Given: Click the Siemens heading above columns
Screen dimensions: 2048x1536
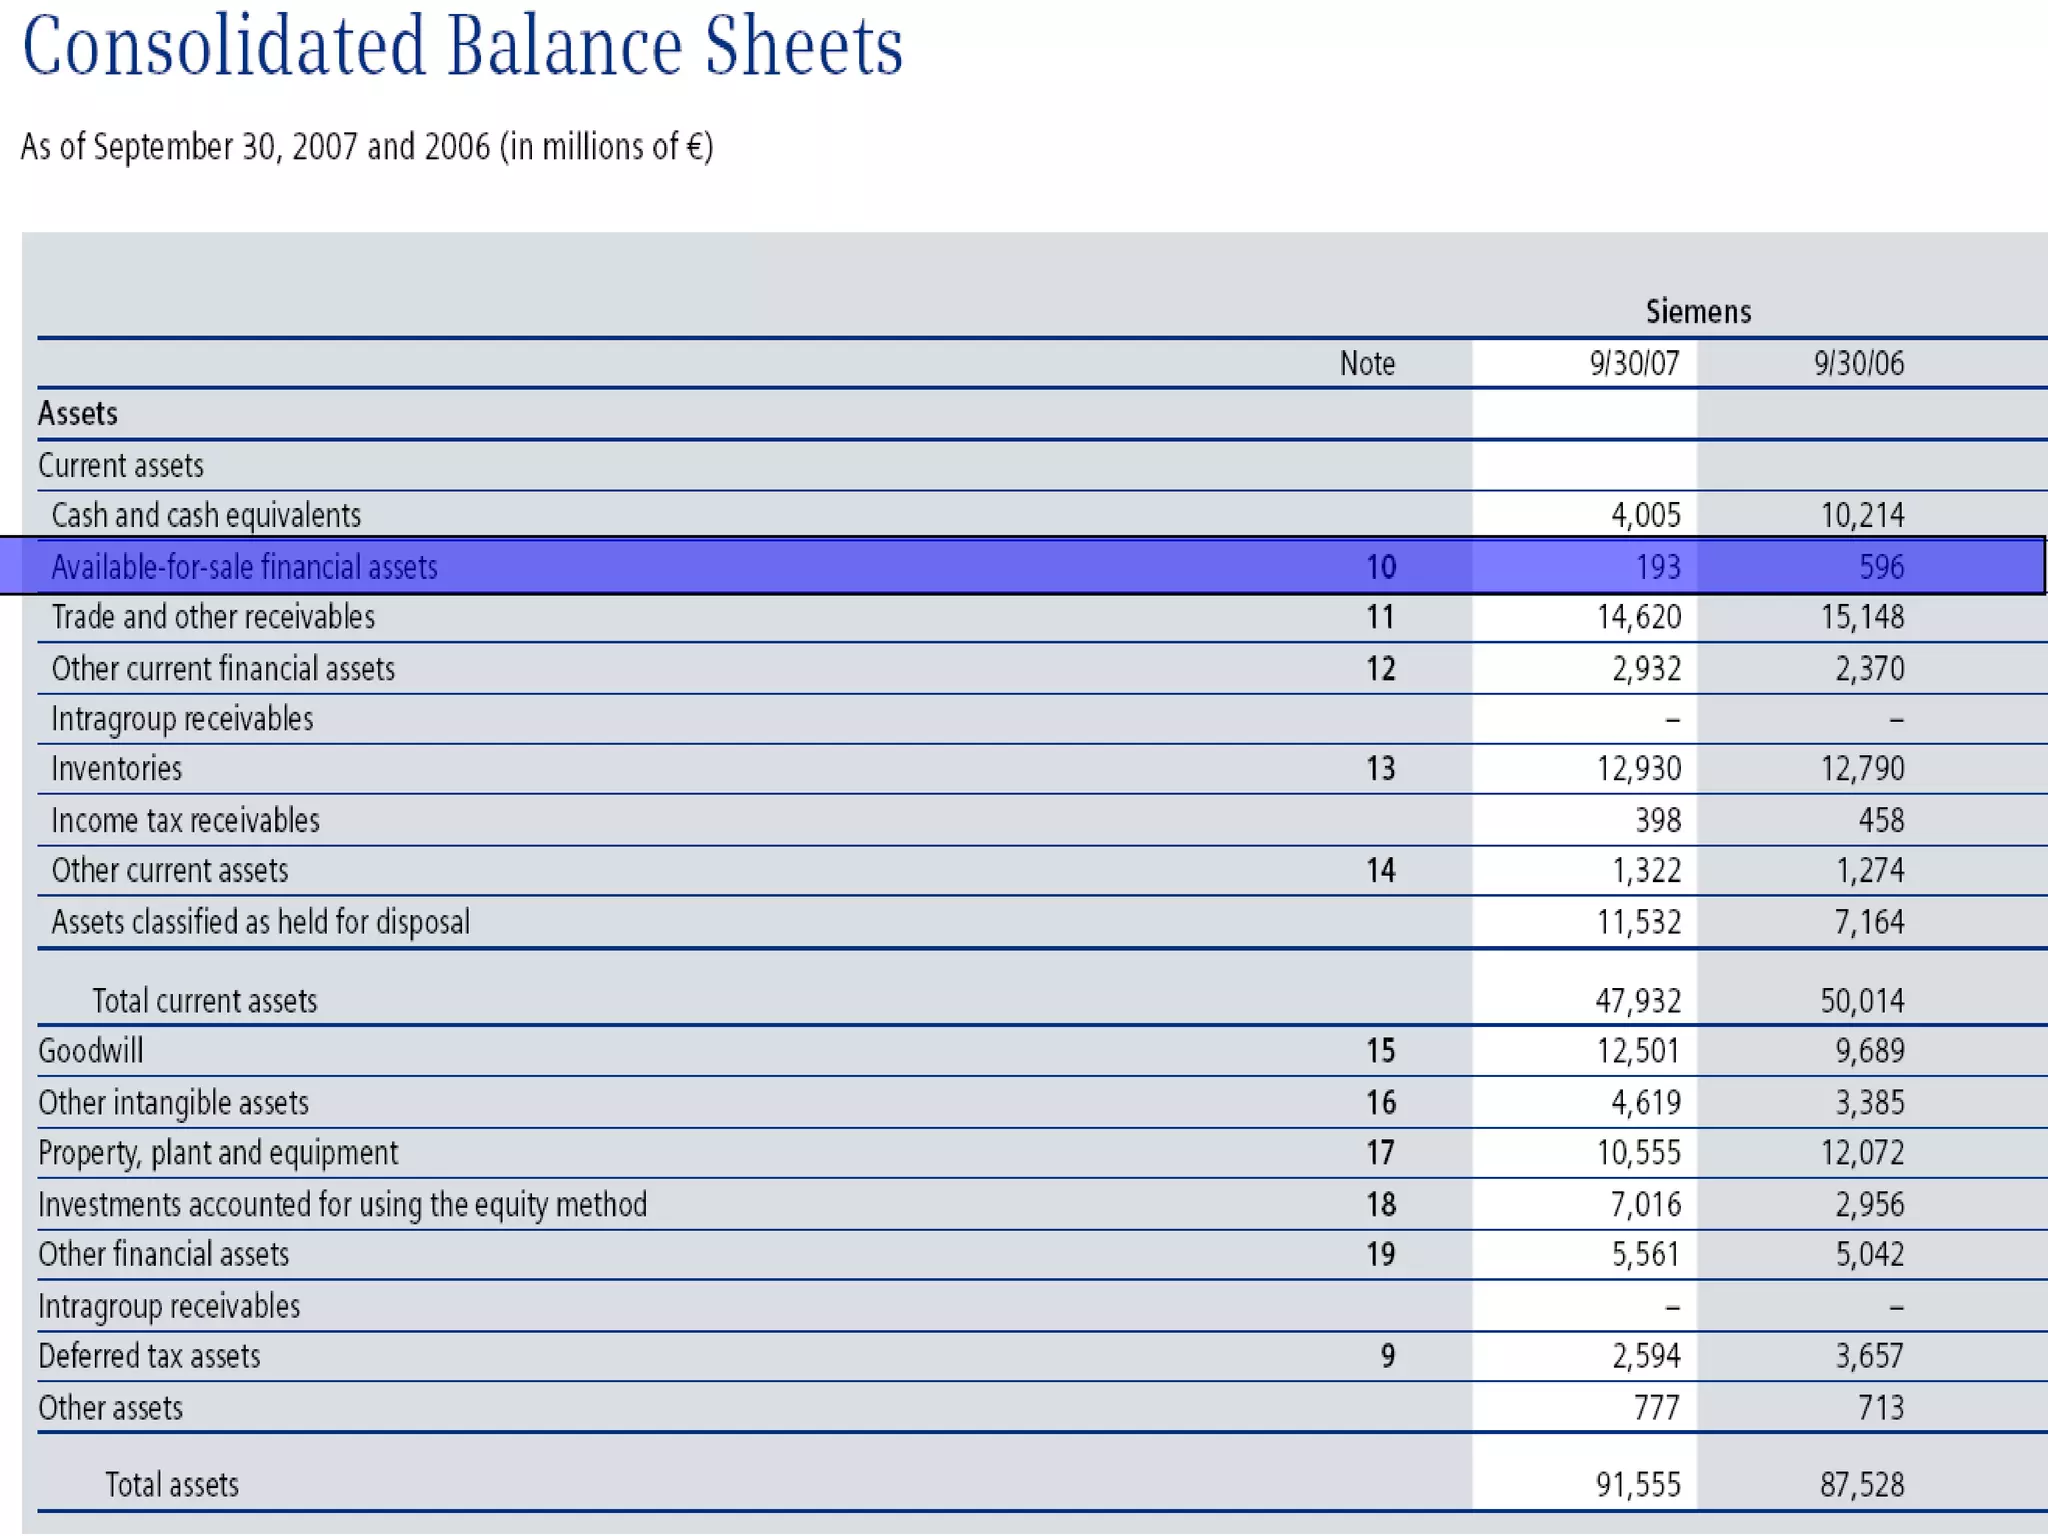Looking at the screenshot, I should pos(1698,312).
